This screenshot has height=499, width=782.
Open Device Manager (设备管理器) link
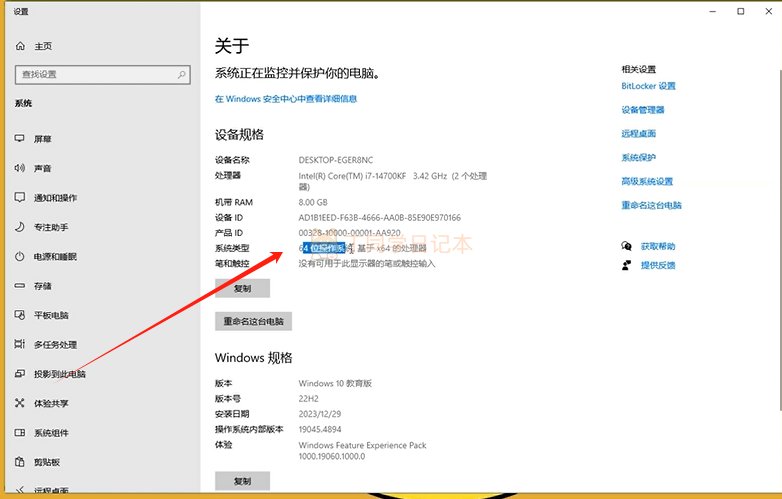point(642,110)
